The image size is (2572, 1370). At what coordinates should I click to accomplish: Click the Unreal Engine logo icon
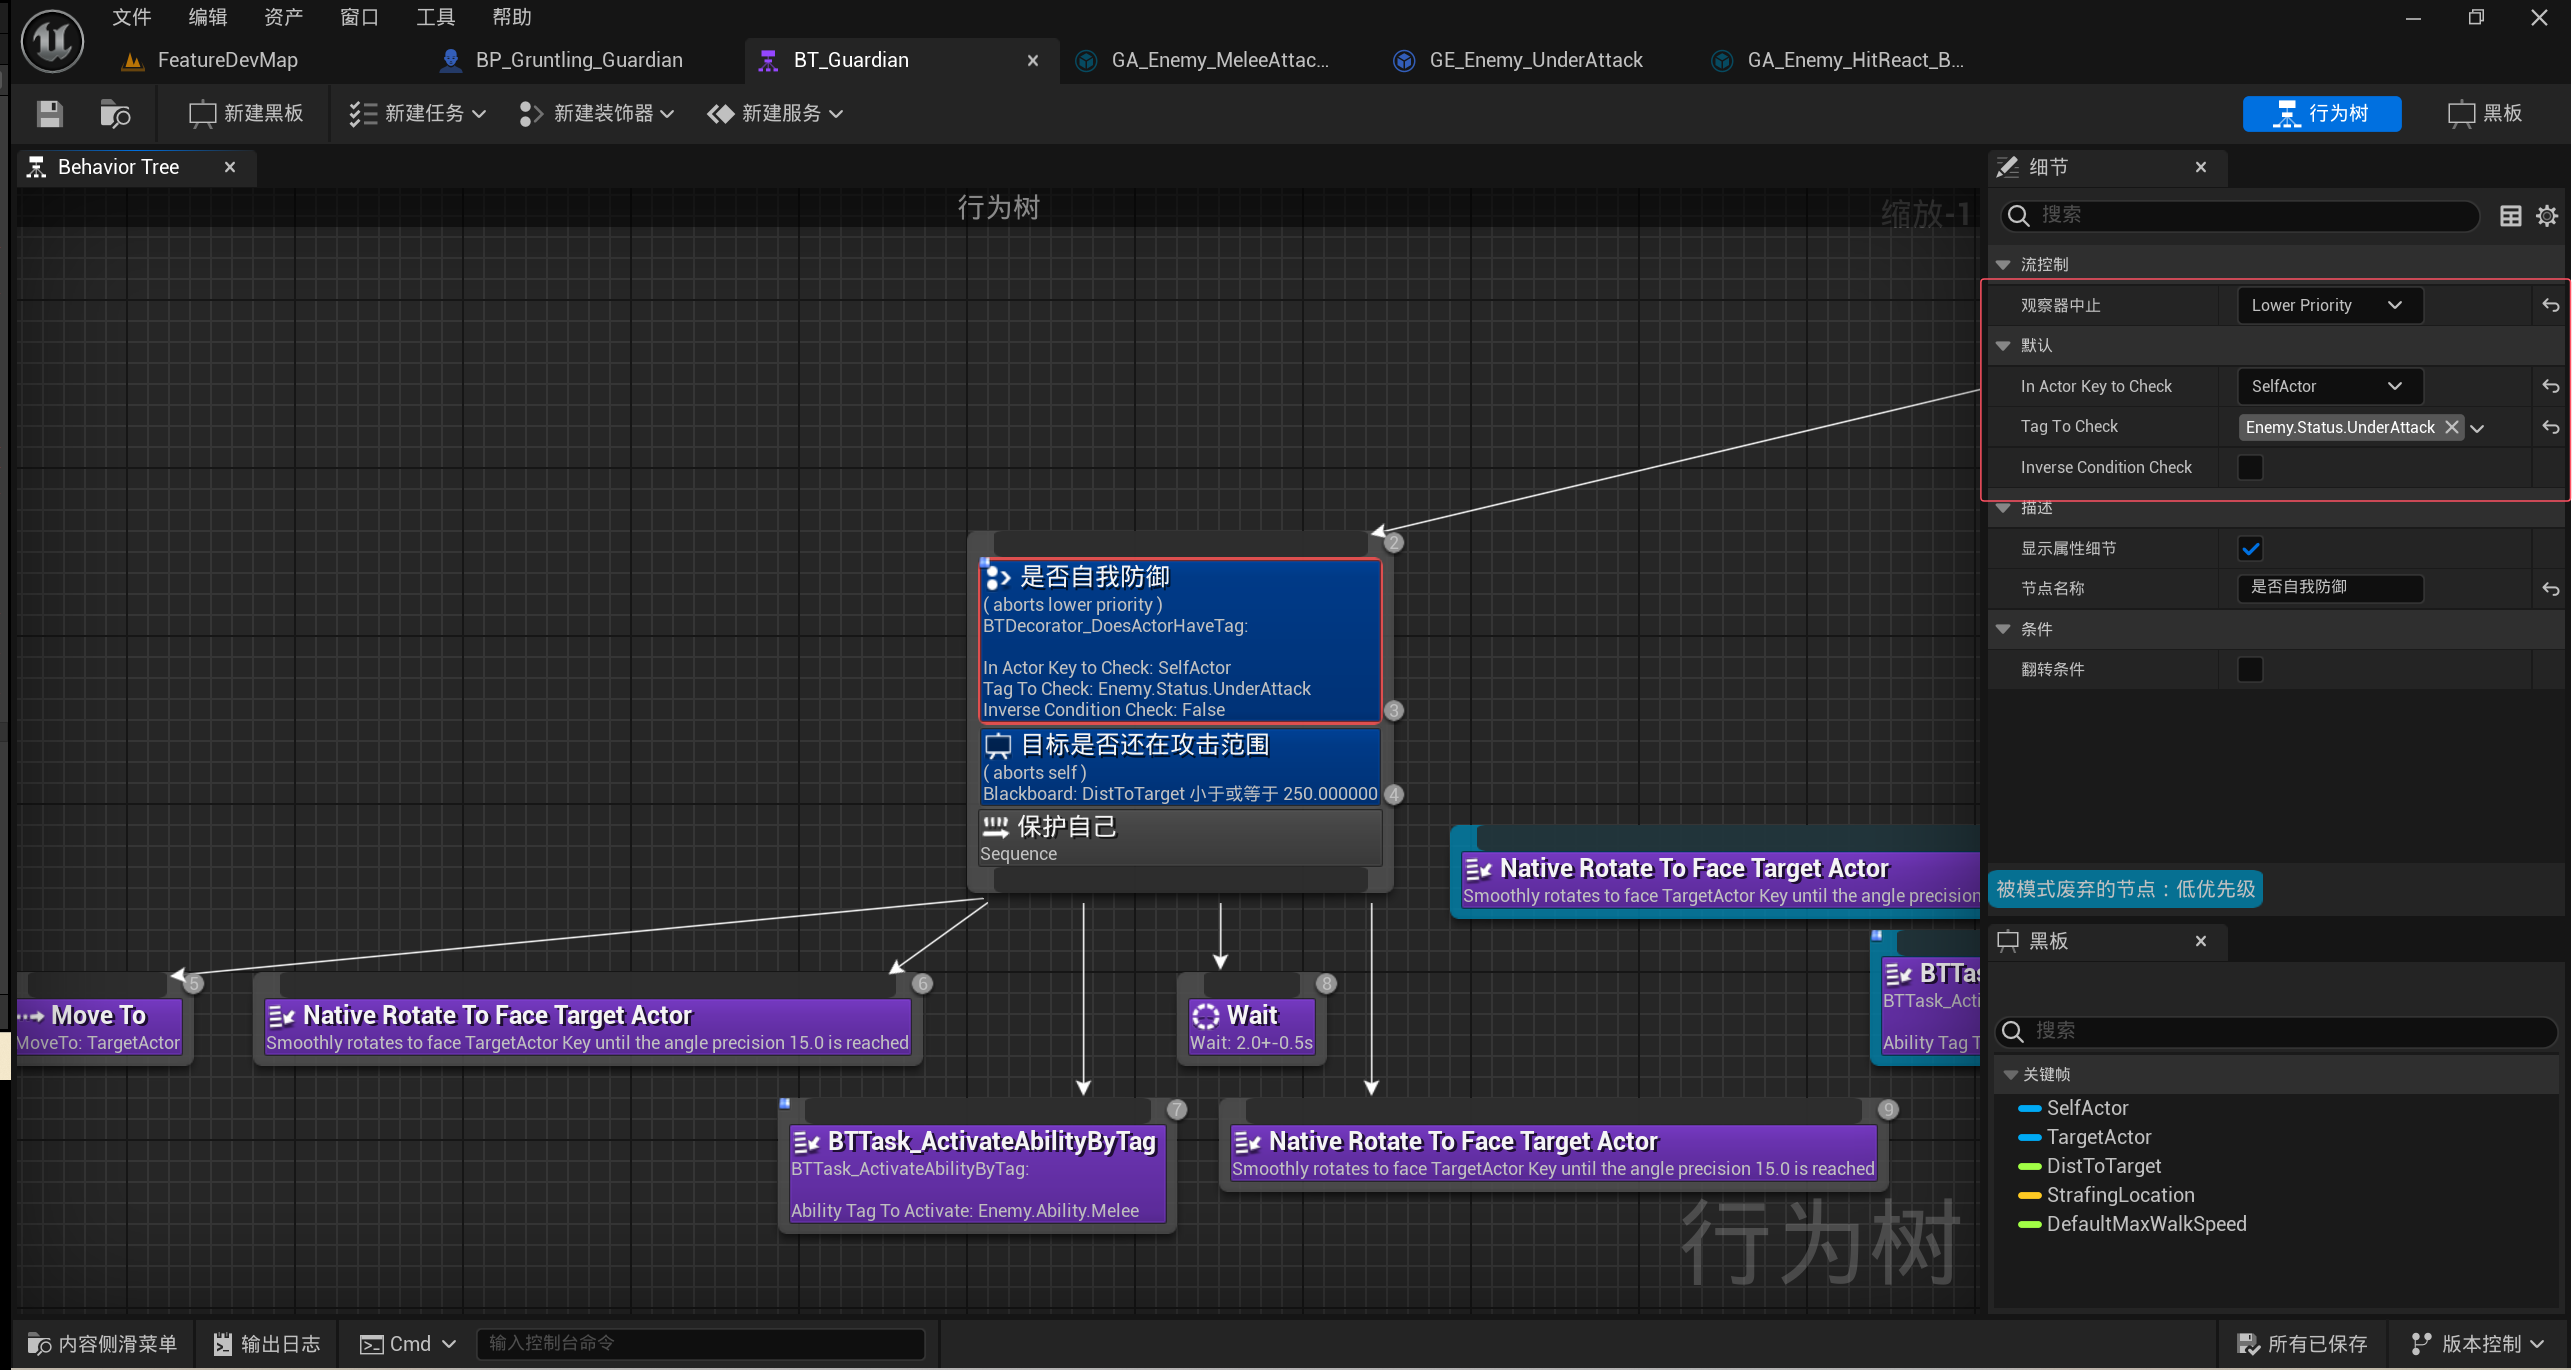pyautogui.click(x=52, y=42)
